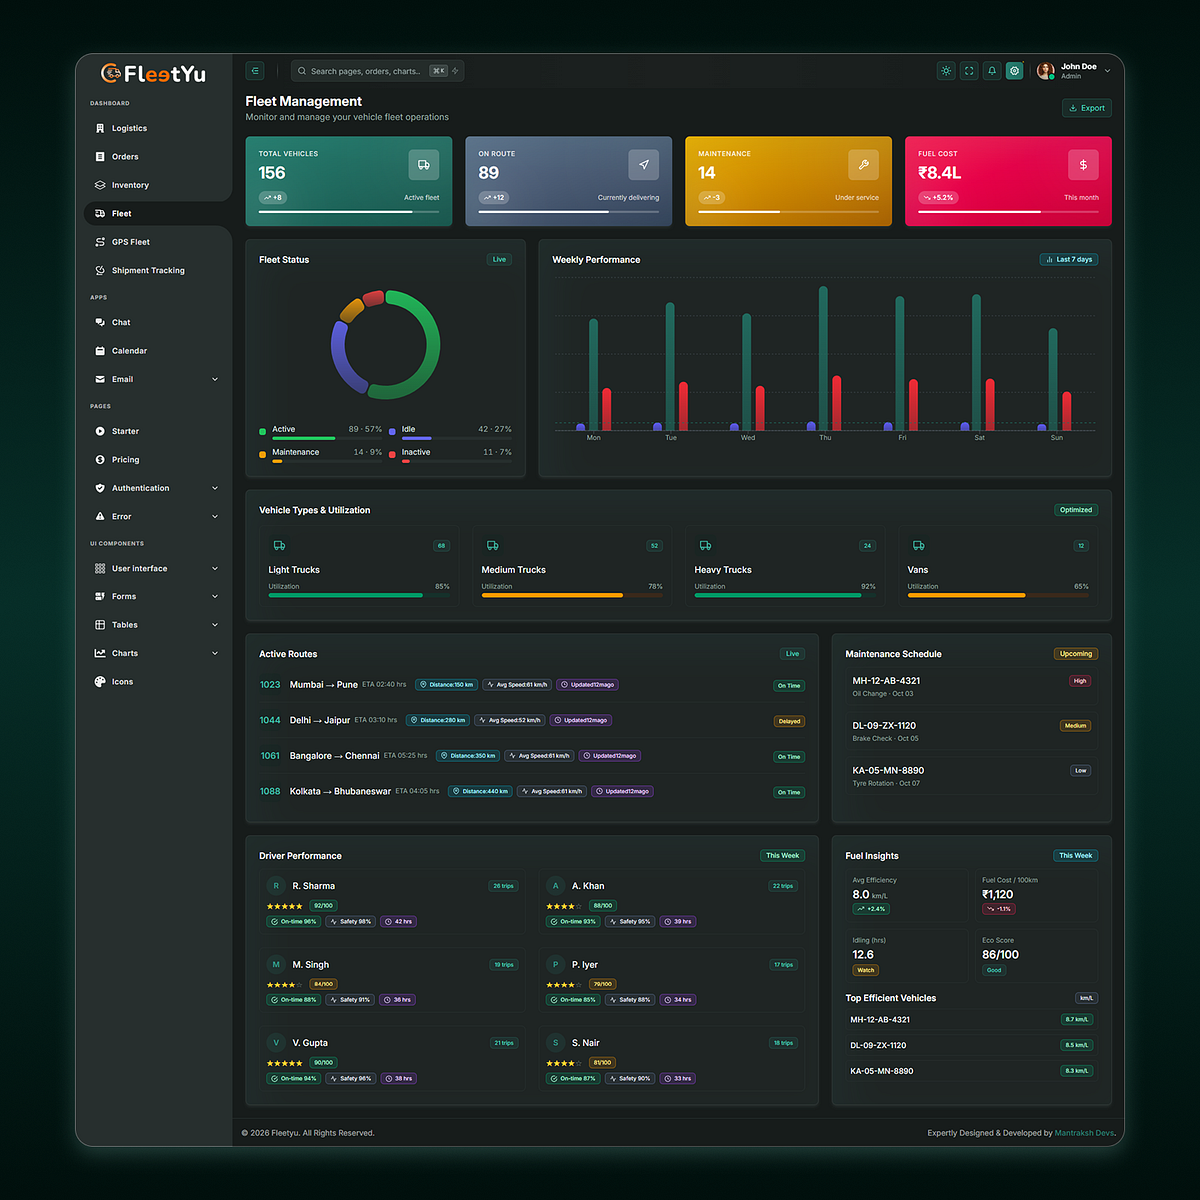
Task: Click the Pricing sidebar icon
Action: [x=100, y=460]
